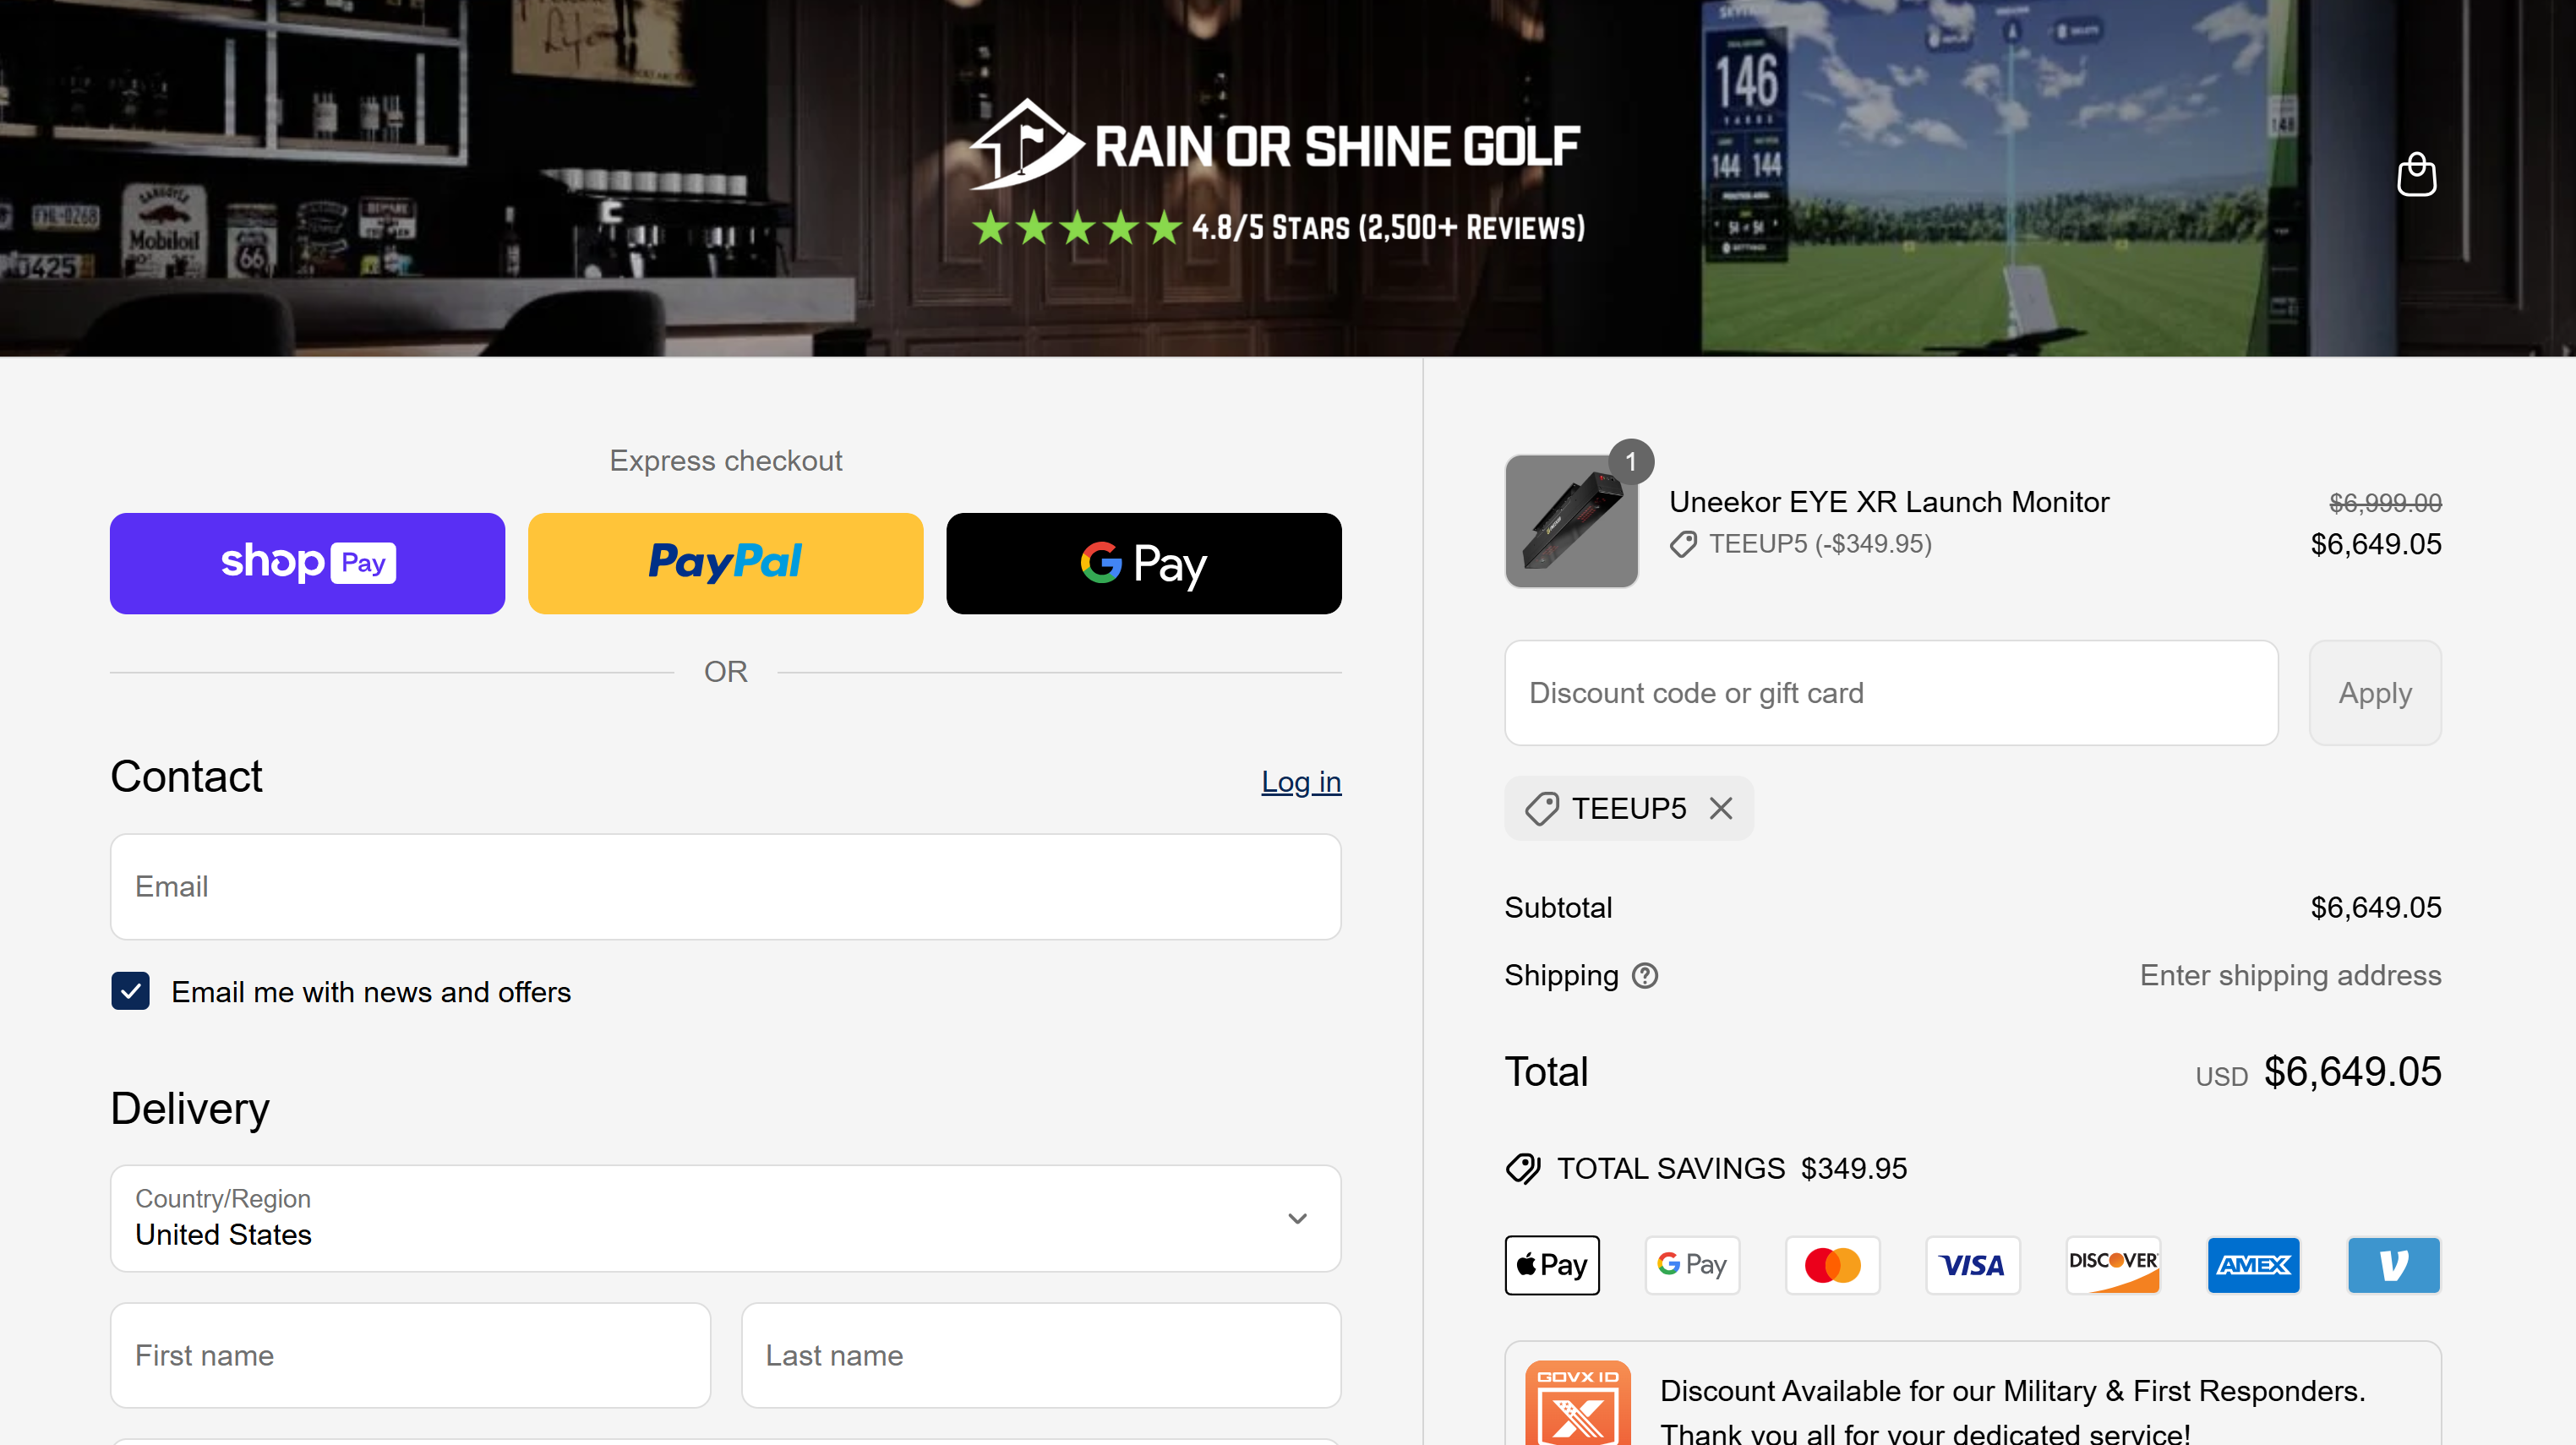This screenshot has width=2576, height=1445.
Task: Click the Visa payment icon
Action: pos(1973,1265)
